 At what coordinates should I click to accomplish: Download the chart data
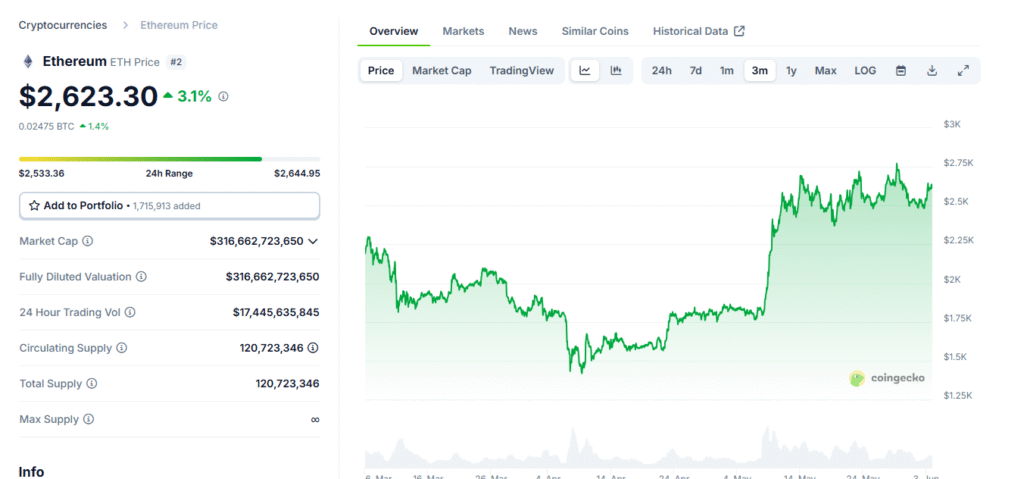pos(933,71)
